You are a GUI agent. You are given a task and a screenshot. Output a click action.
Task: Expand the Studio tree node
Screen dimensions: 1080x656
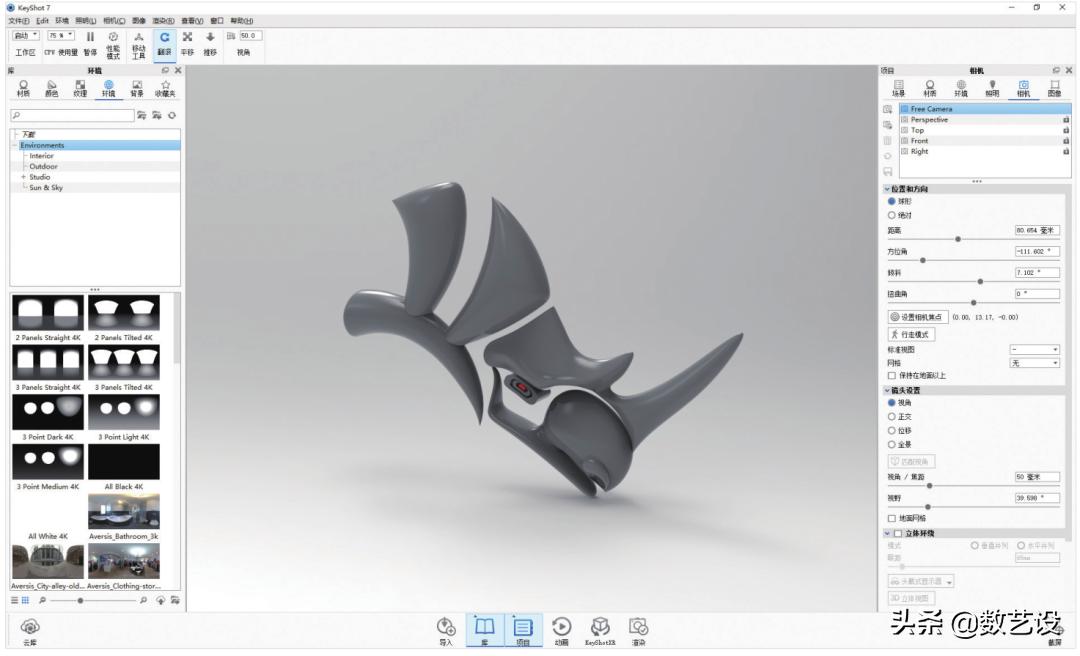point(23,177)
